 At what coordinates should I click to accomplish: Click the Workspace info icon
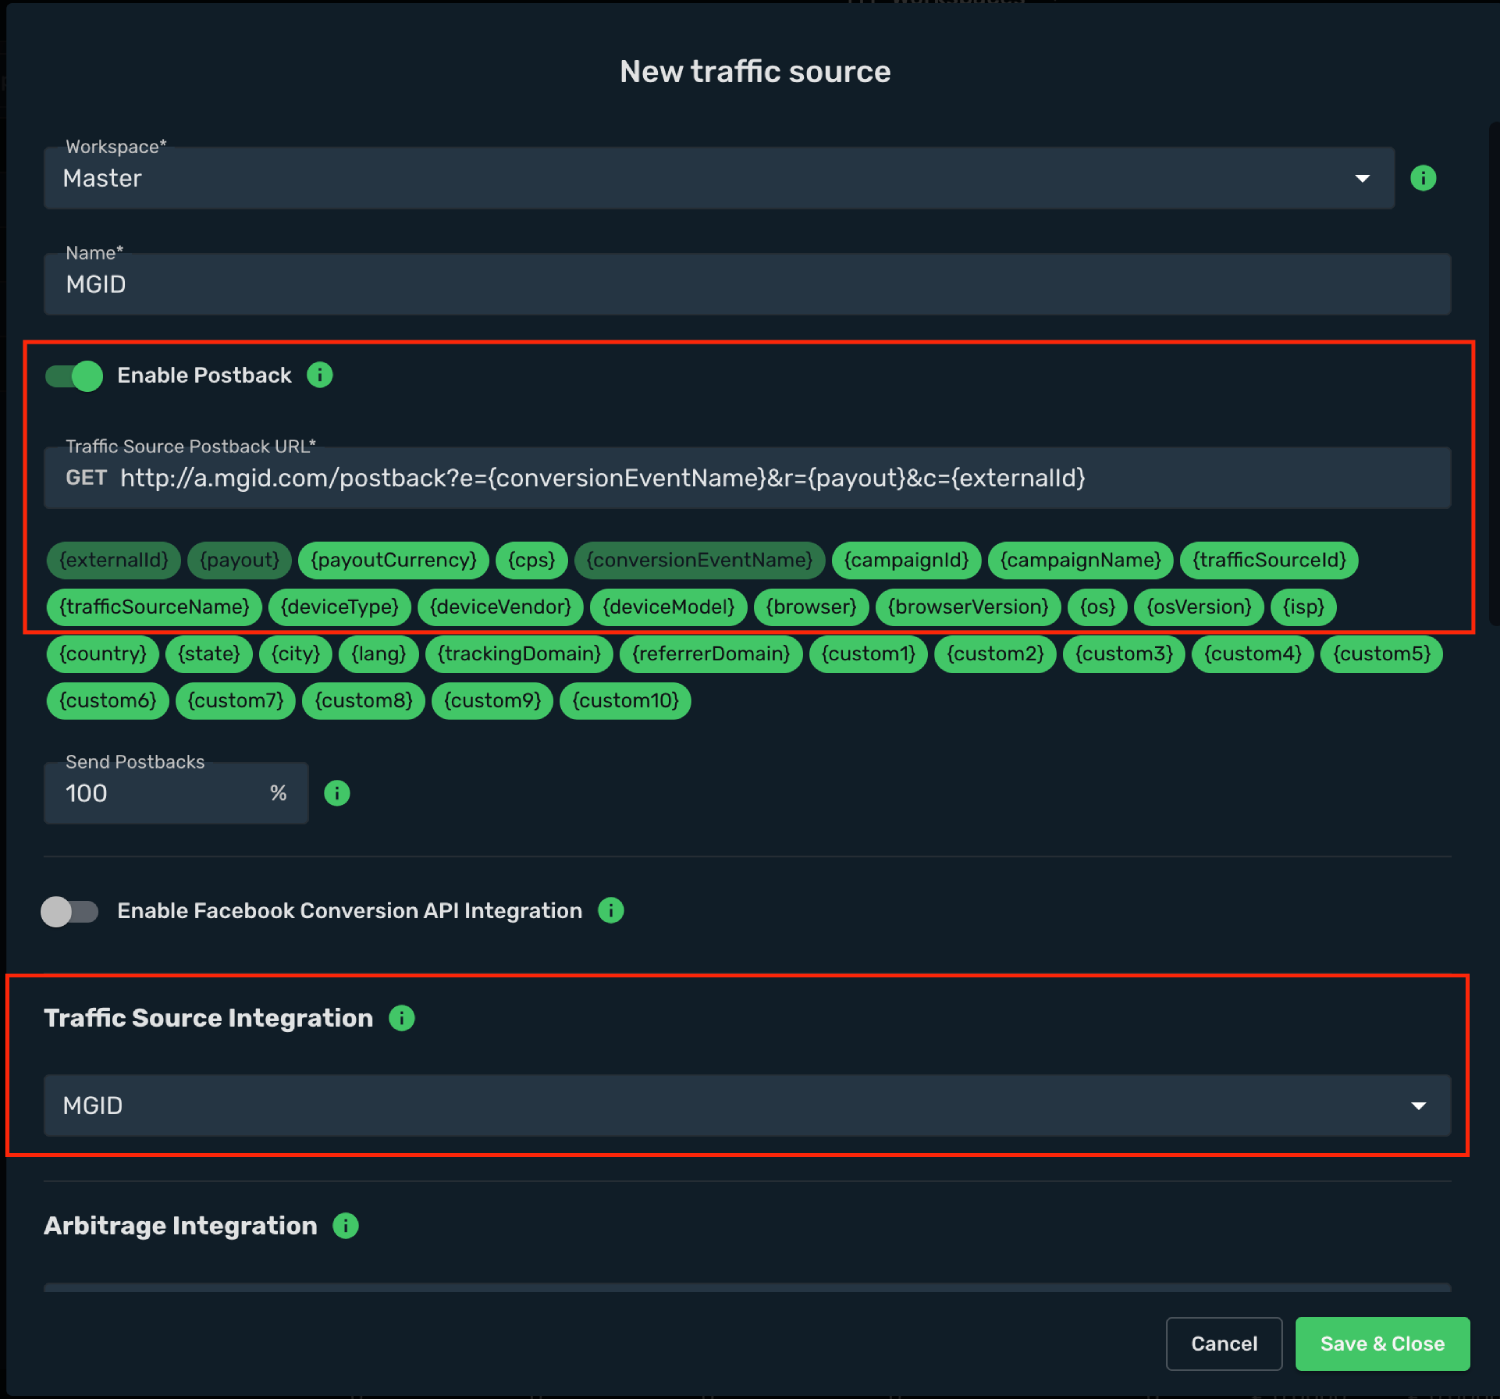pyautogui.click(x=1423, y=178)
